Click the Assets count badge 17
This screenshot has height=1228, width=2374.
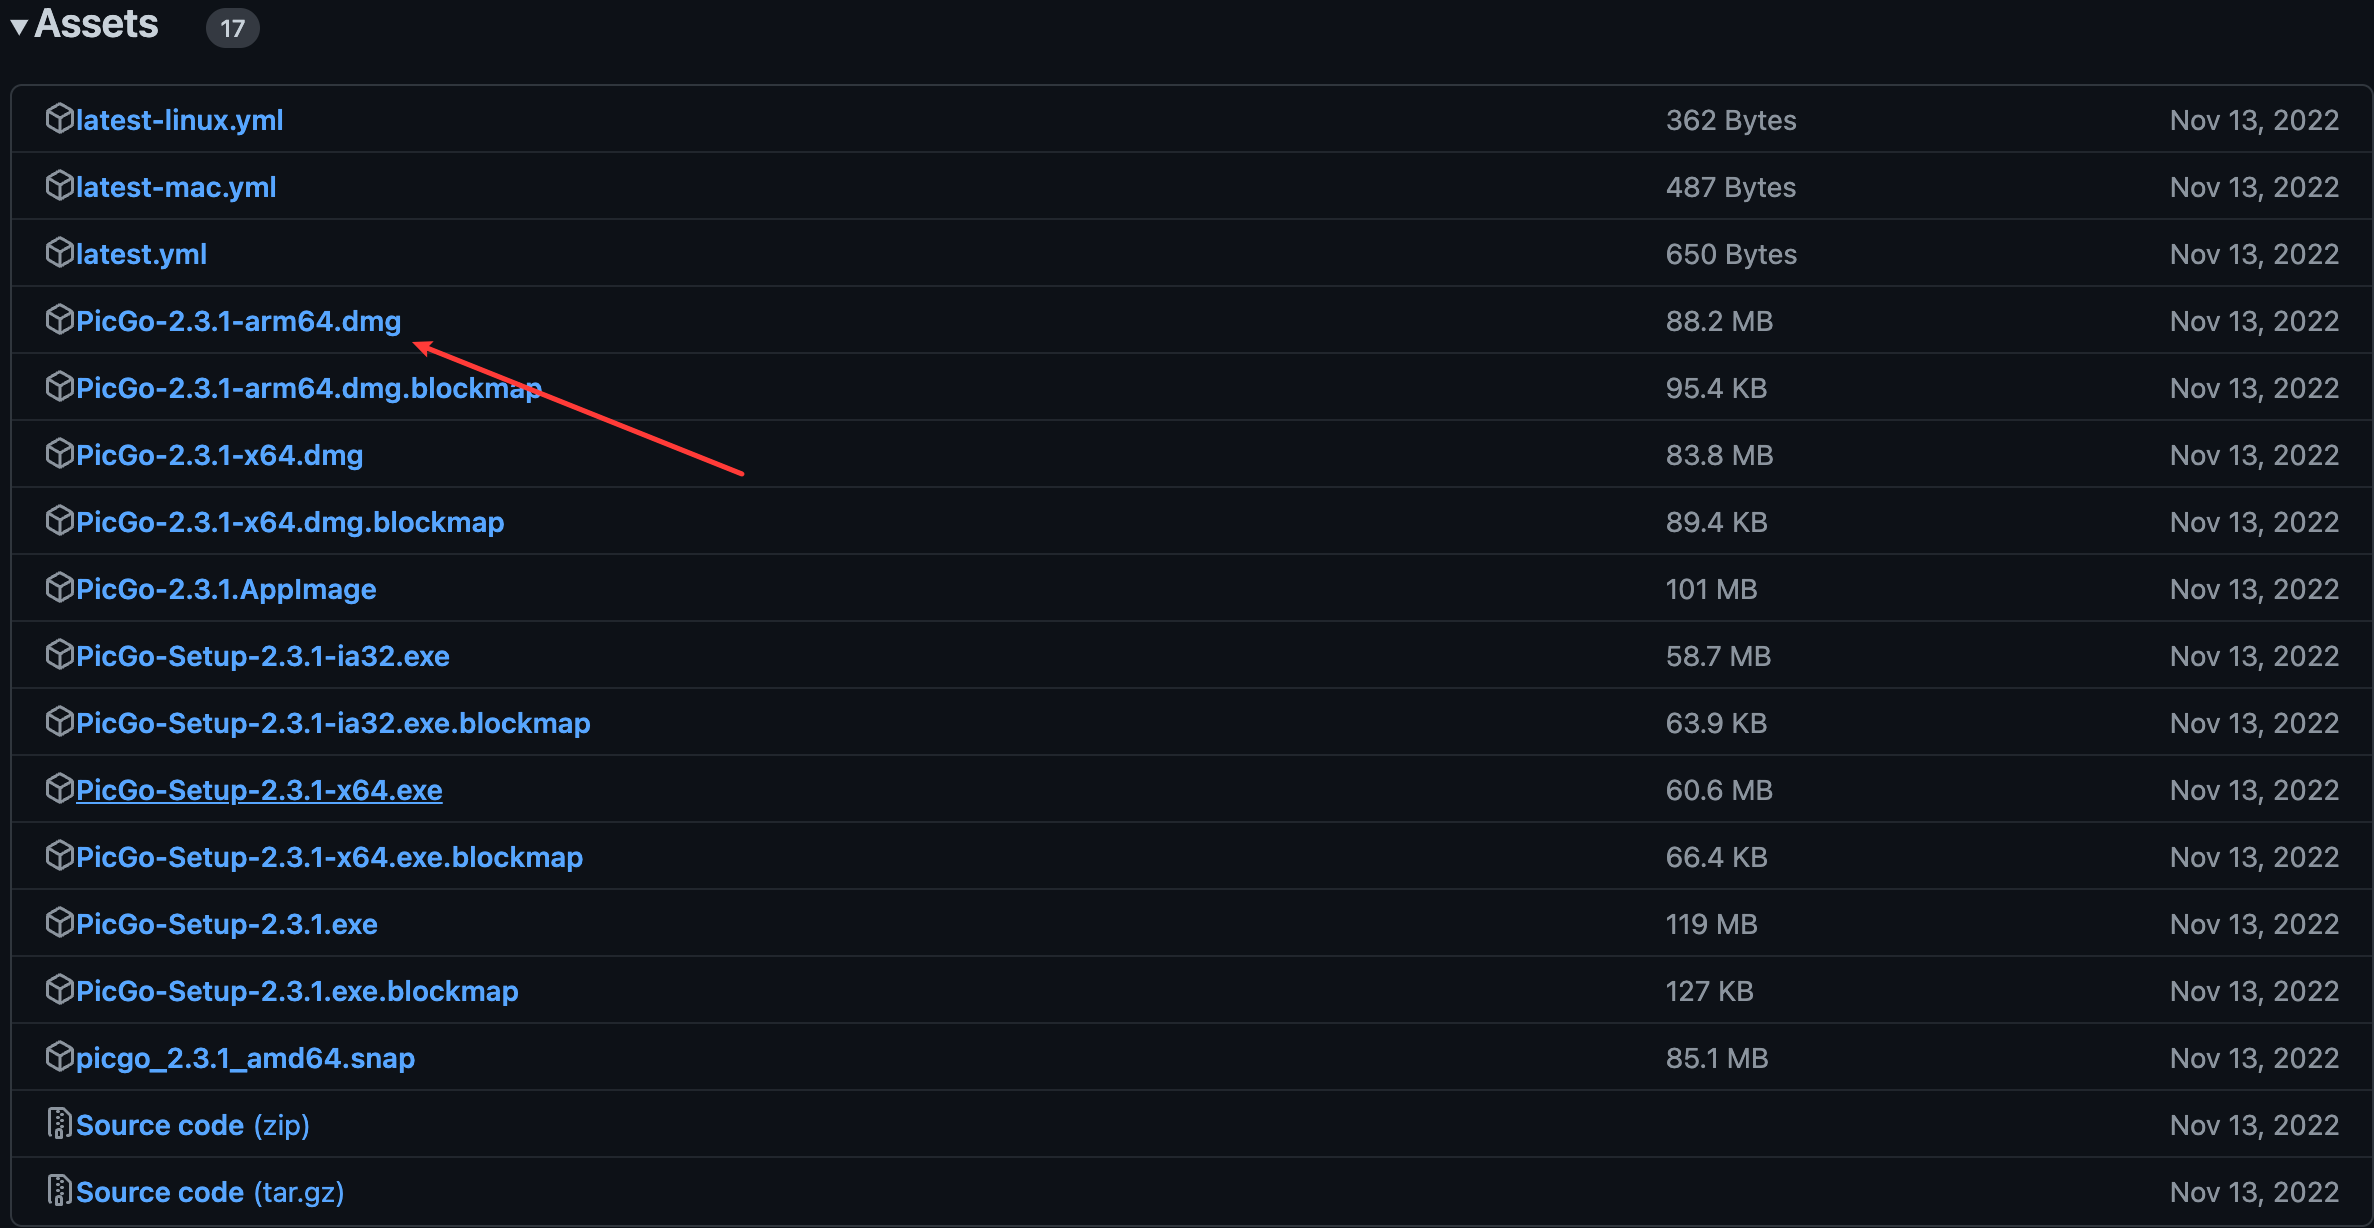tap(232, 28)
